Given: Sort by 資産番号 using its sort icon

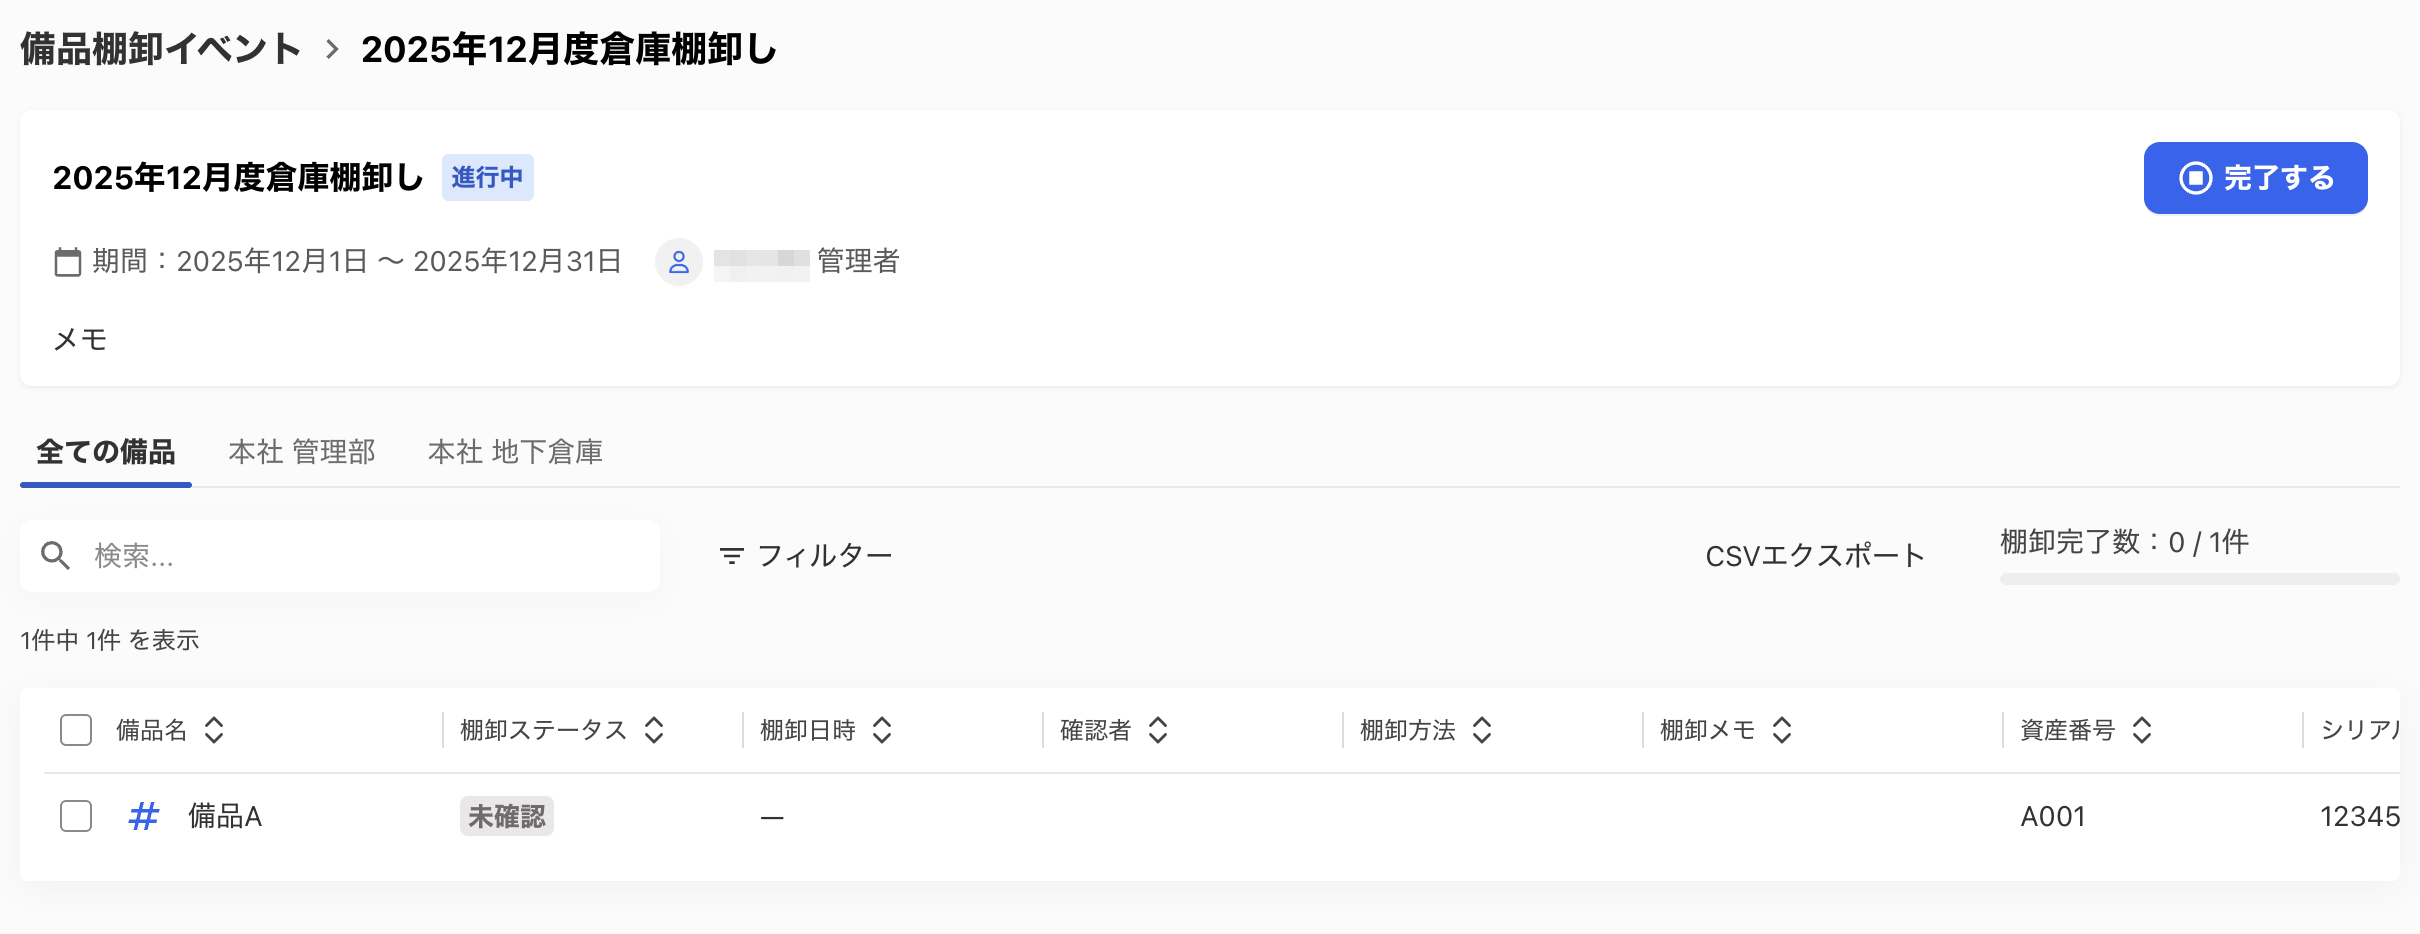Looking at the screenshot, I should [2141, 731].
